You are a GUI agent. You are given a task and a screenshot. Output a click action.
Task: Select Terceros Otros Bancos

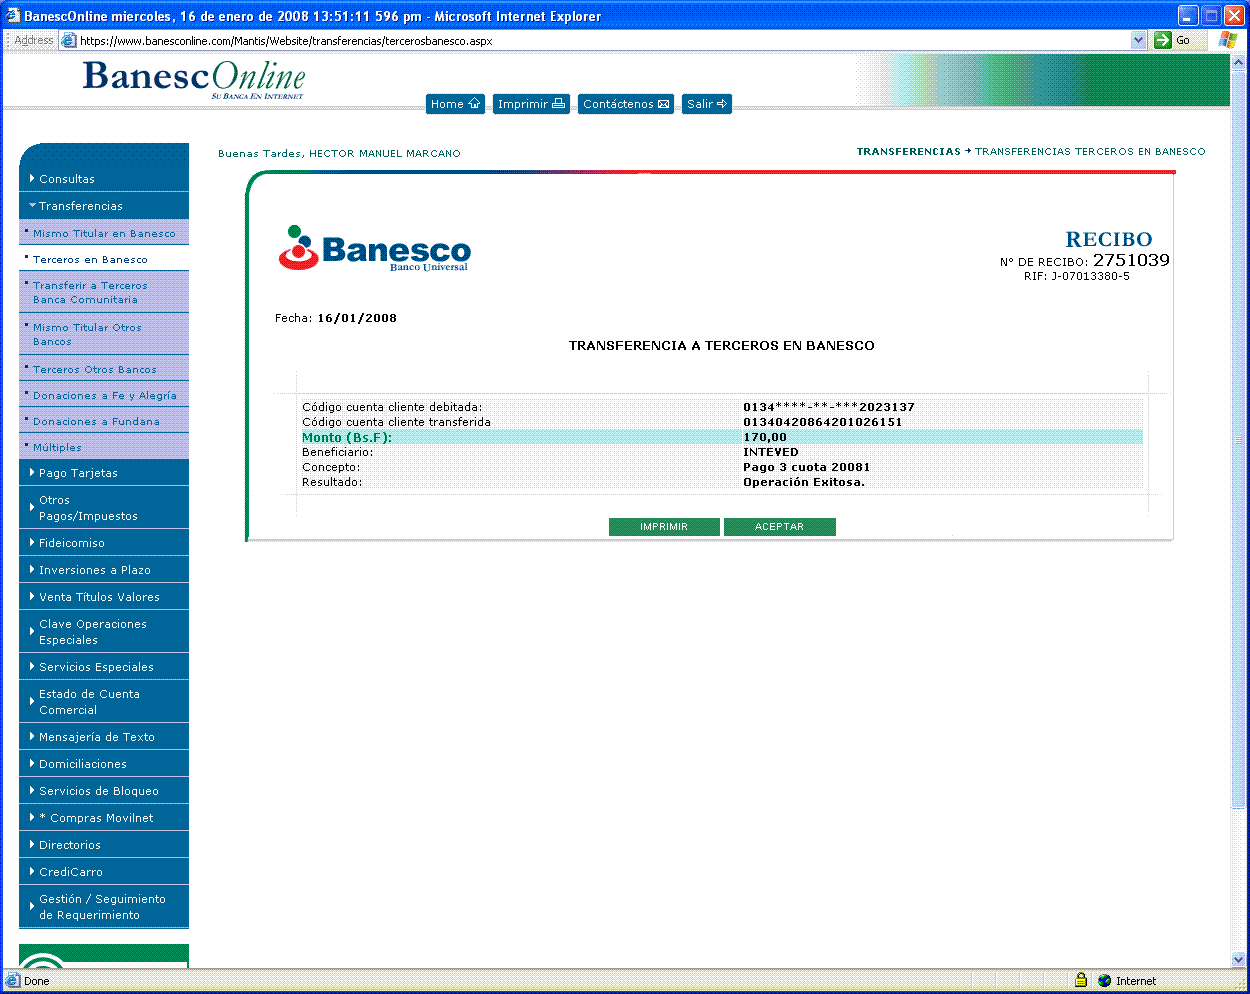(104, 369)
